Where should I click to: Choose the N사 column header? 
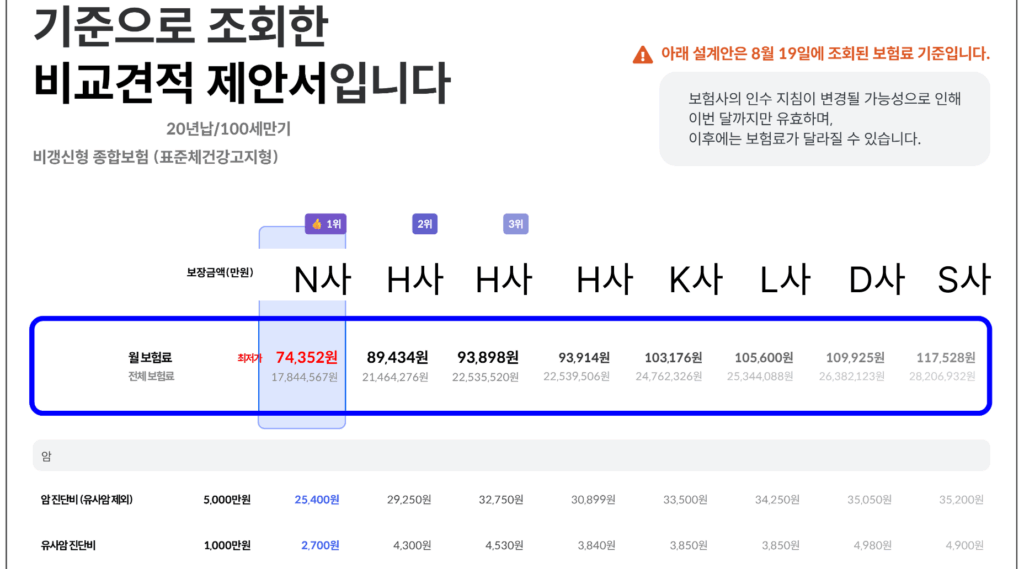pos(322,281)
